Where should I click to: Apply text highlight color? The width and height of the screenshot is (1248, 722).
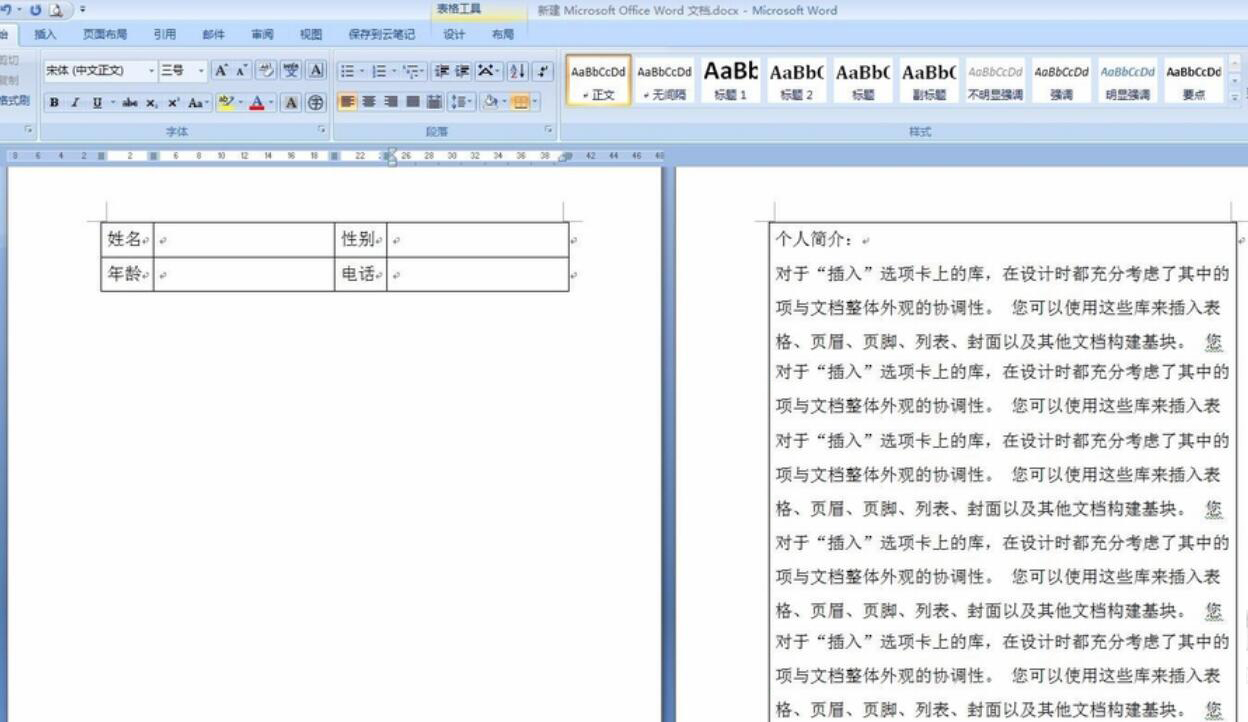(225, 103)
